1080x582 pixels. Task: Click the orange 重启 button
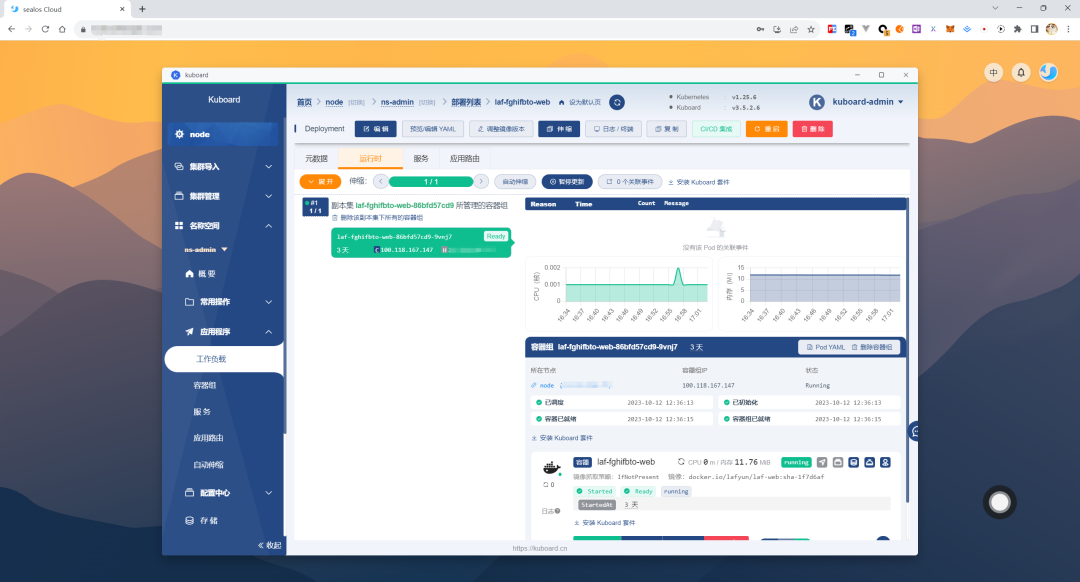pyautogui.click(x=767, y=129)
